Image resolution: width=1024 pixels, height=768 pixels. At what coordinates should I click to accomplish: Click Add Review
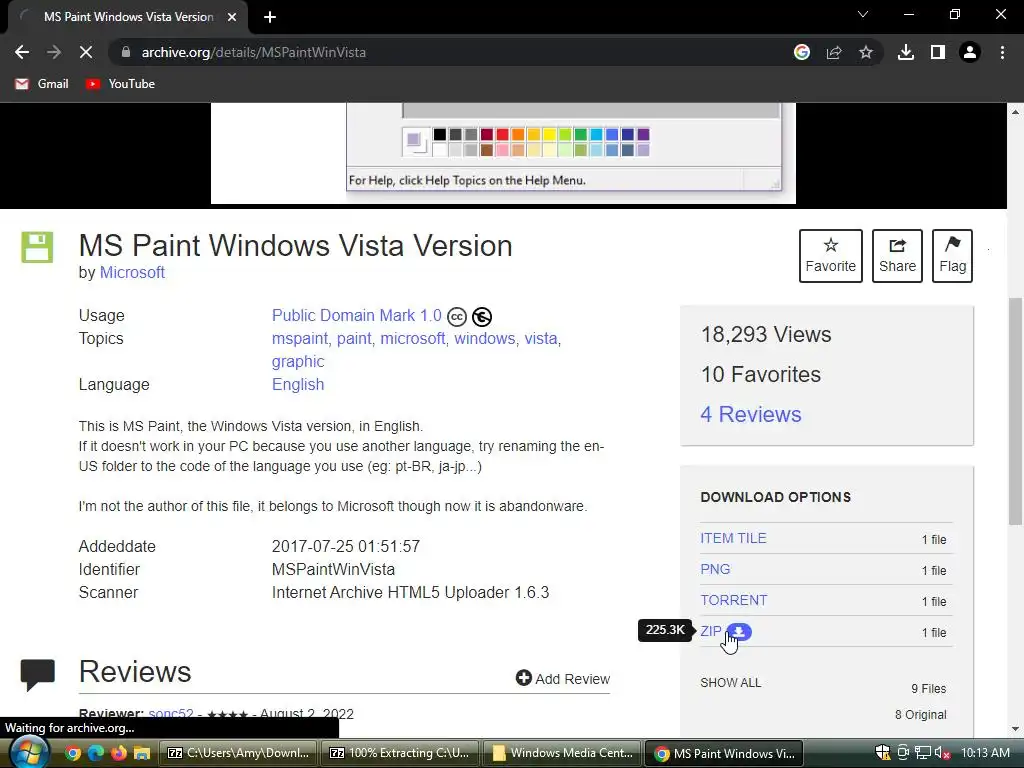pyautogui.click(x=562, y=679)
